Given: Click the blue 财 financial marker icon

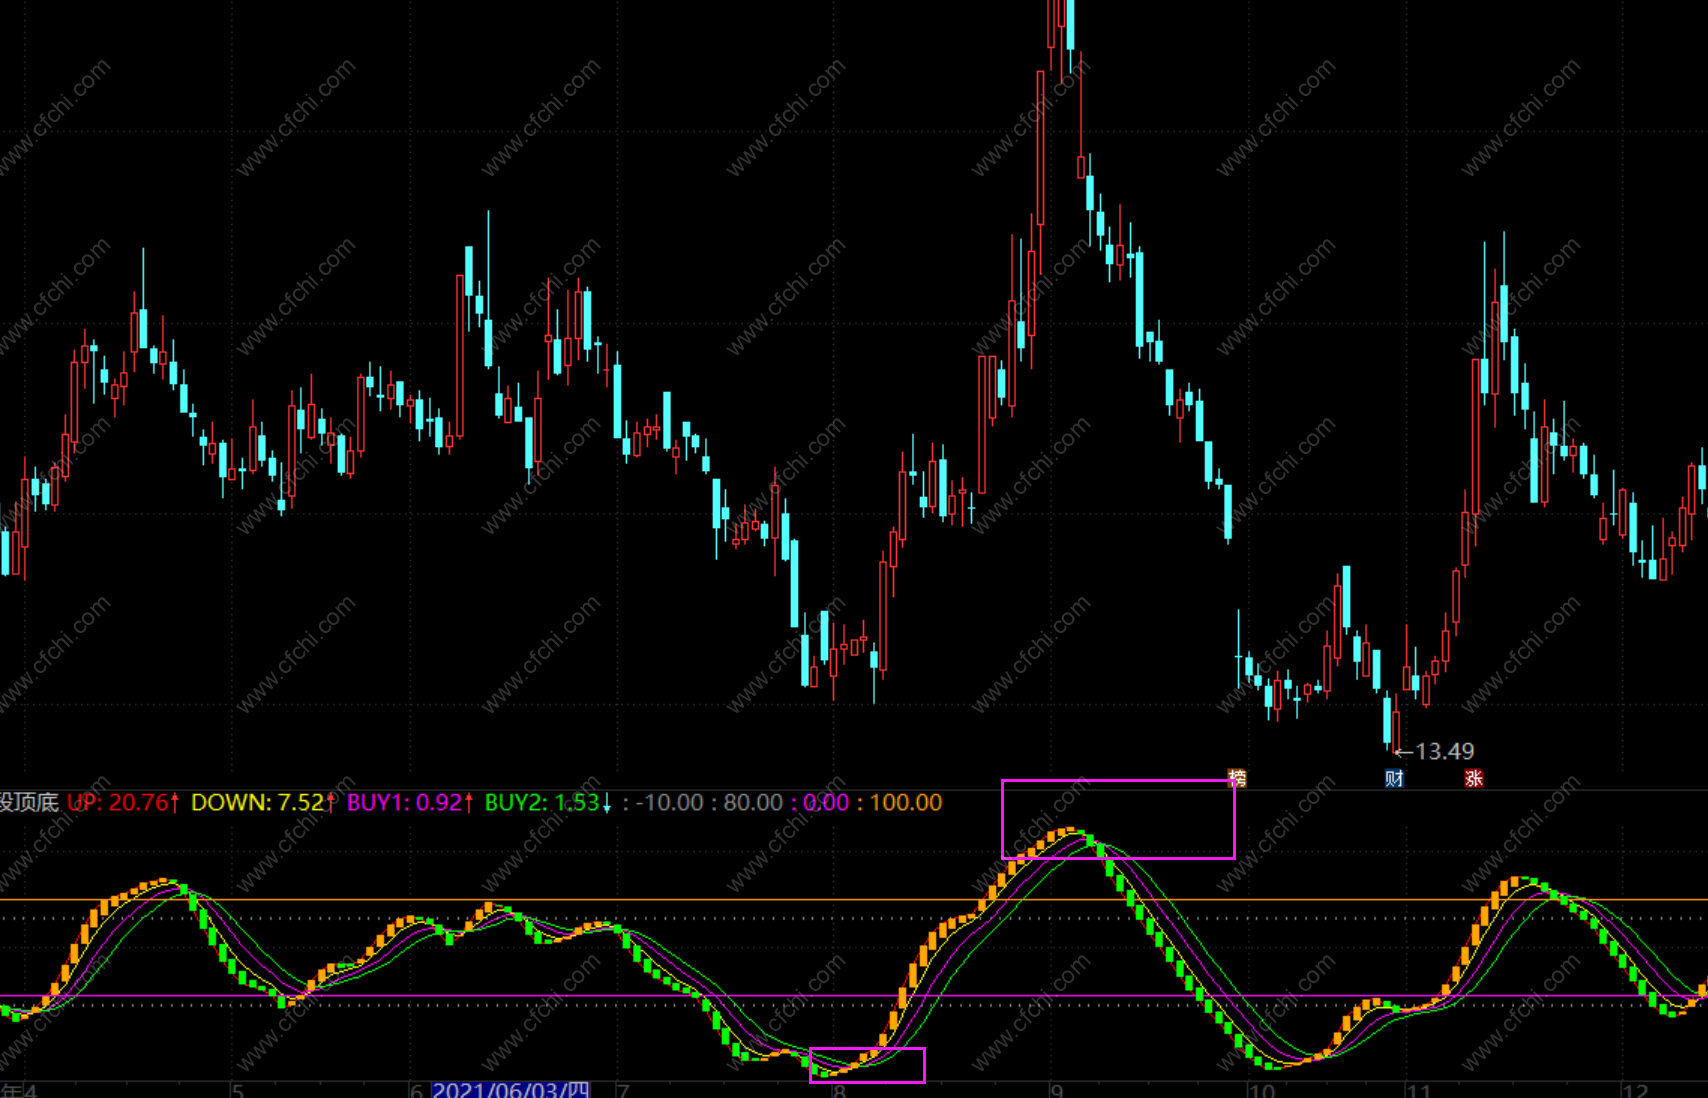Looking at the screenshot, I should coord(1394,778).
